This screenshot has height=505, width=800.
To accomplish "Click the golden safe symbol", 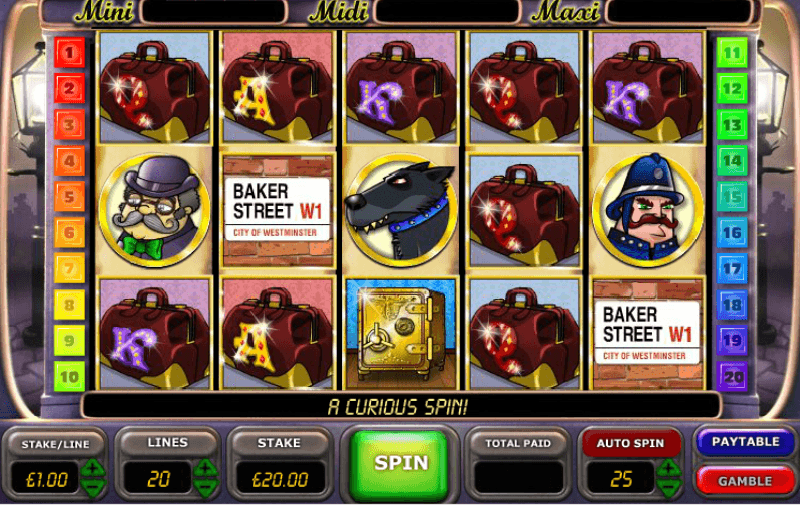I will click(402, 333).
